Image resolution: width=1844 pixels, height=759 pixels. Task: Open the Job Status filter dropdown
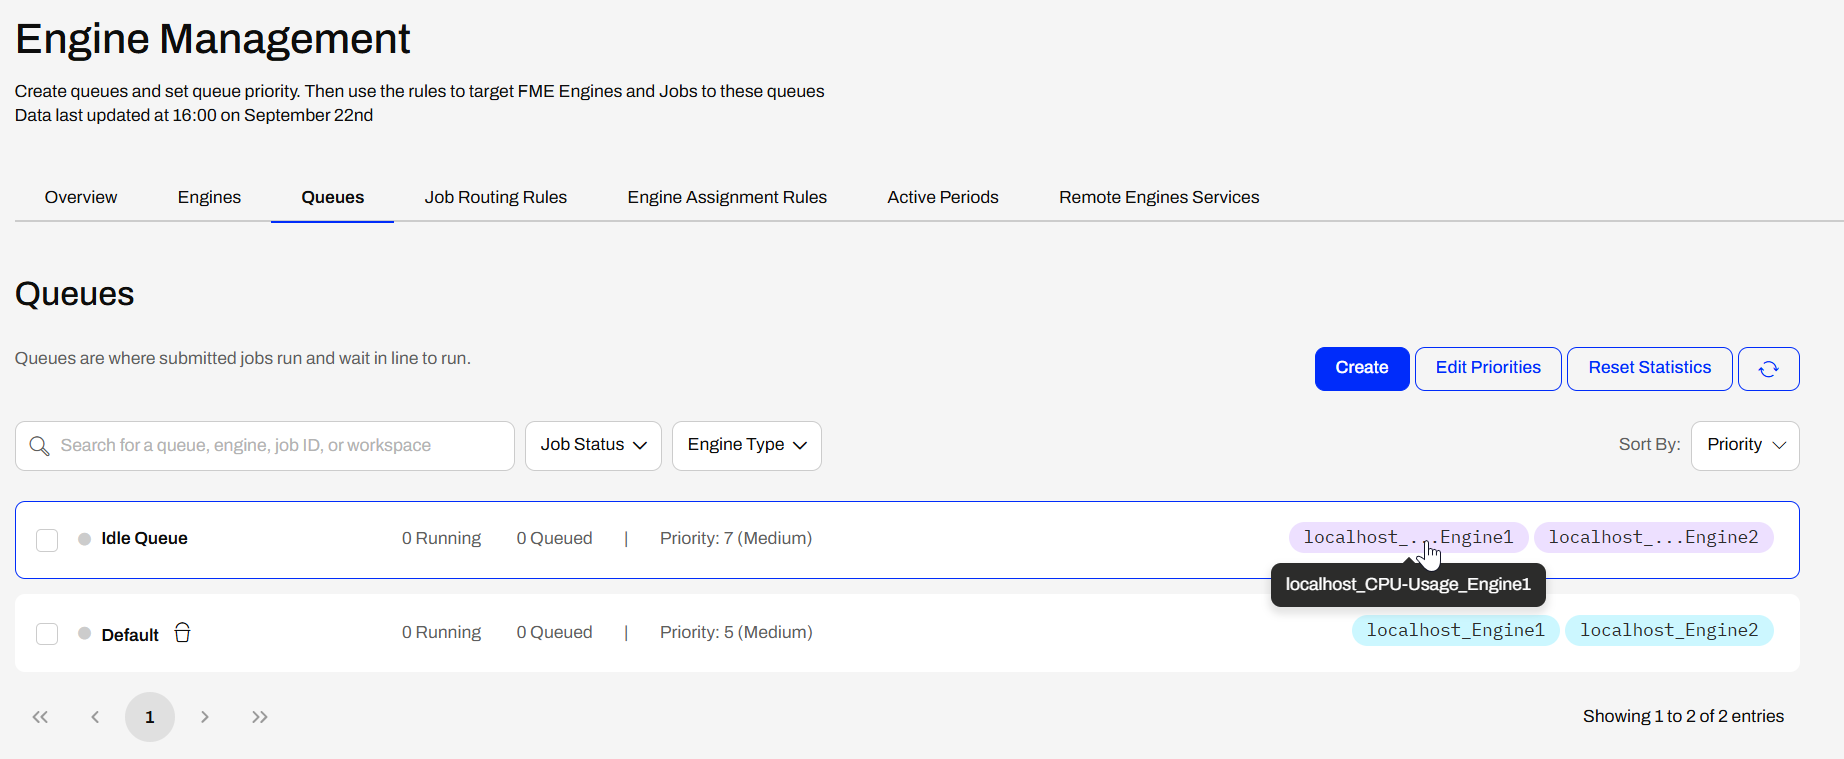(x=593, y=445)
